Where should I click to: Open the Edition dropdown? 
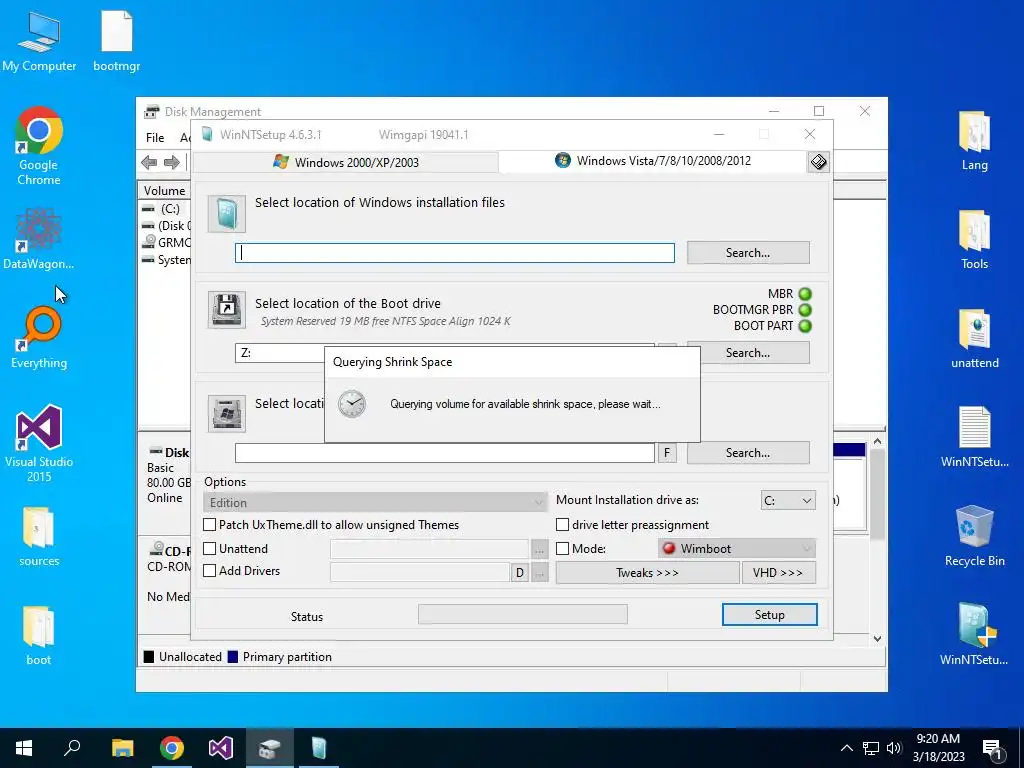375,502
